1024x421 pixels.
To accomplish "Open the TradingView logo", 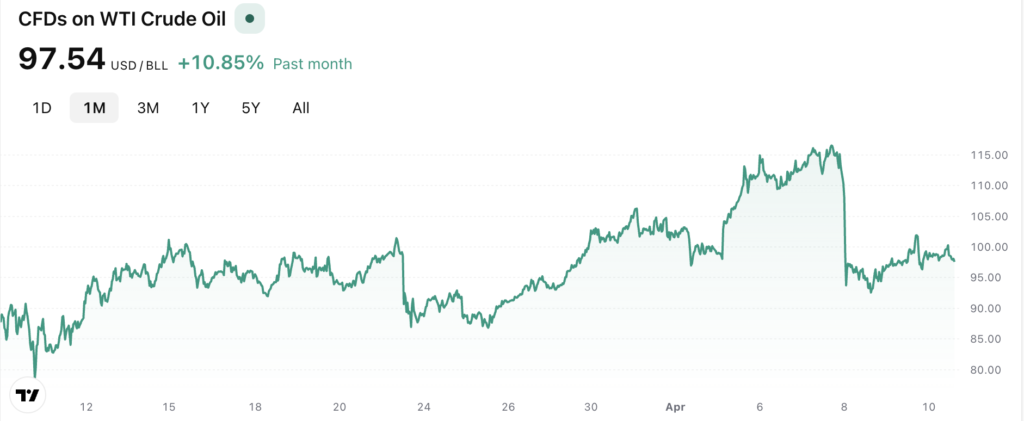I will [x=29, y=395].
